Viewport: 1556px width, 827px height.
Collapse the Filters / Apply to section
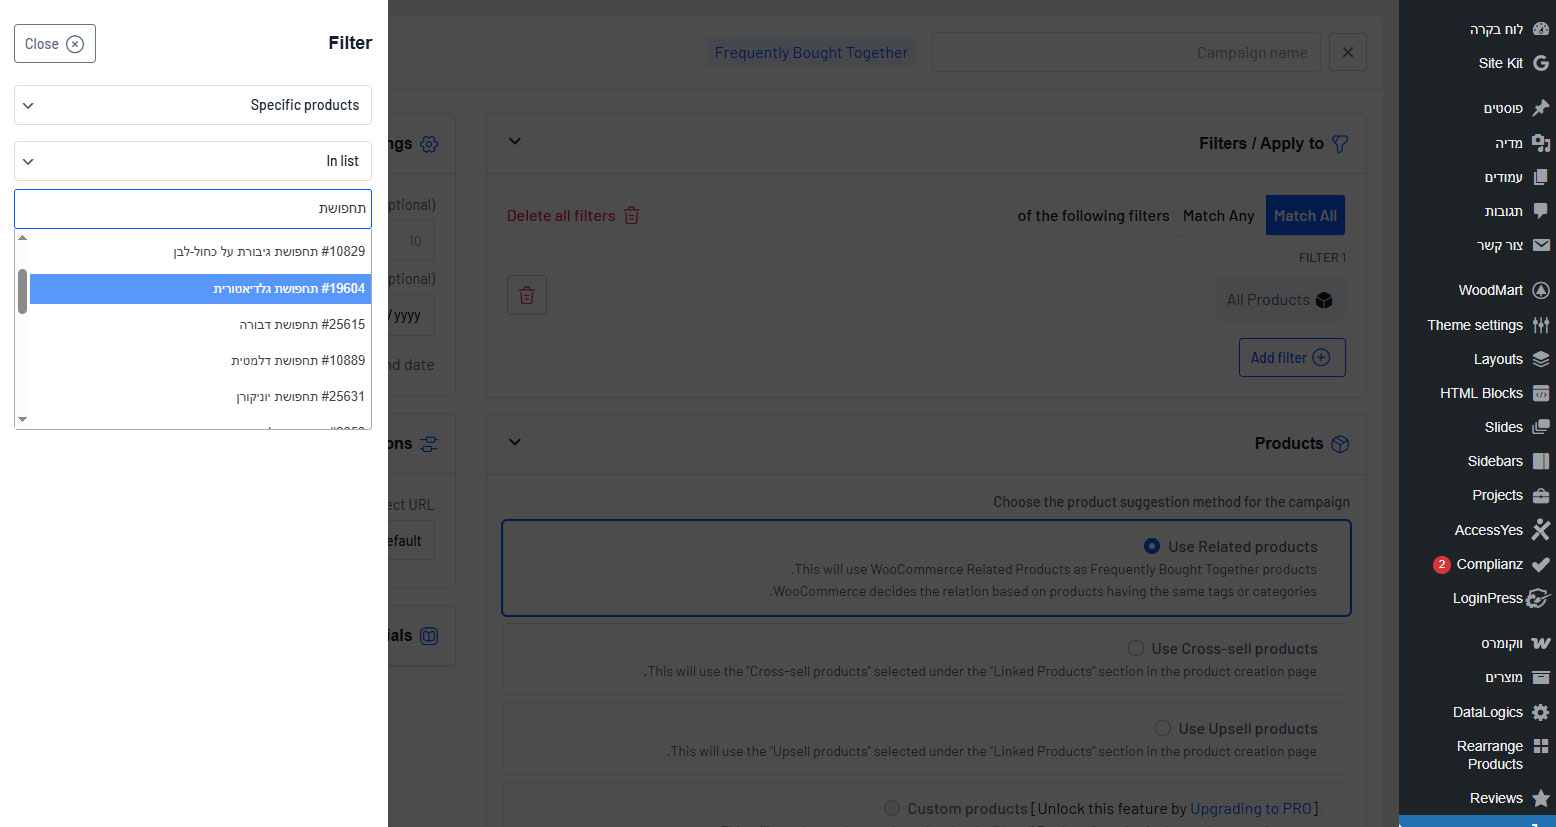(x=515, y=142)
